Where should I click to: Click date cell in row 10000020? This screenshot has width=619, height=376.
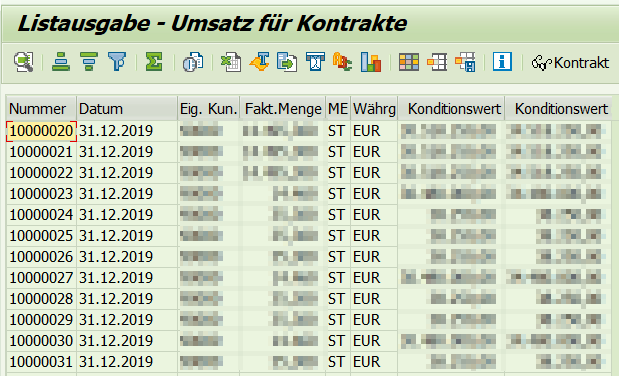pyautogui.click(x=127, y=131)
